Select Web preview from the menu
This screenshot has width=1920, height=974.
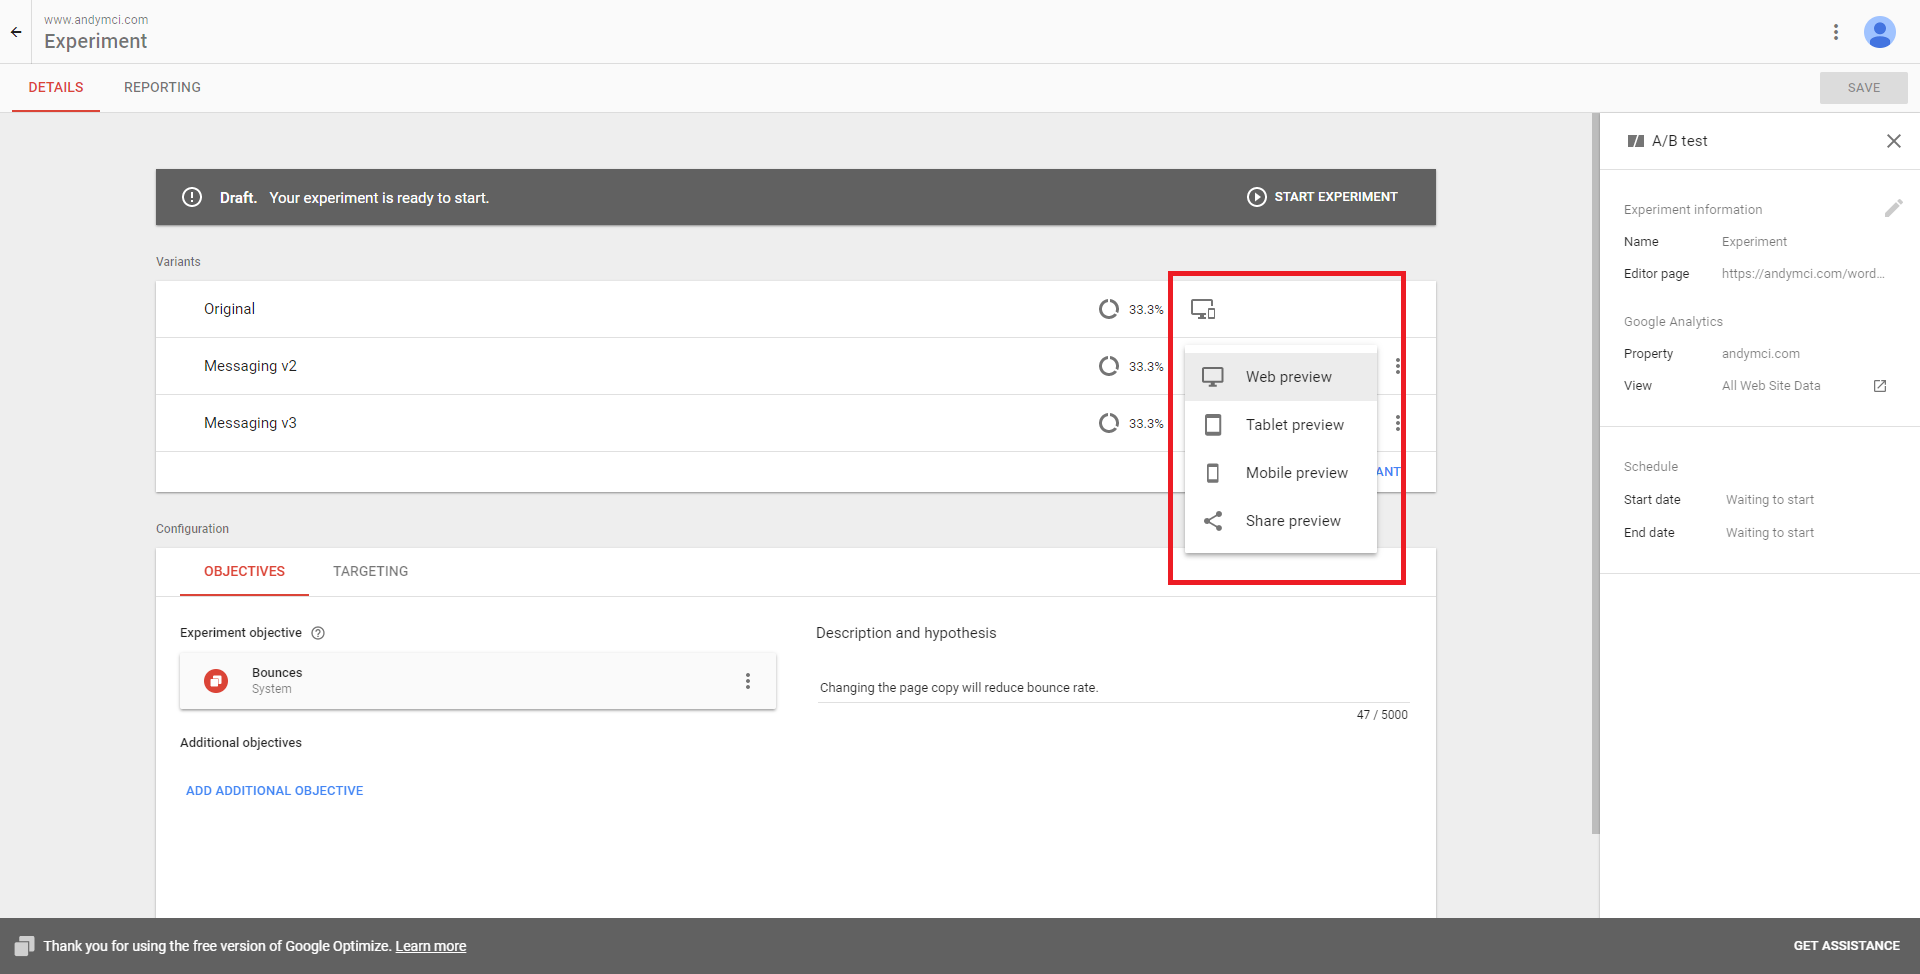(1288, 377)
